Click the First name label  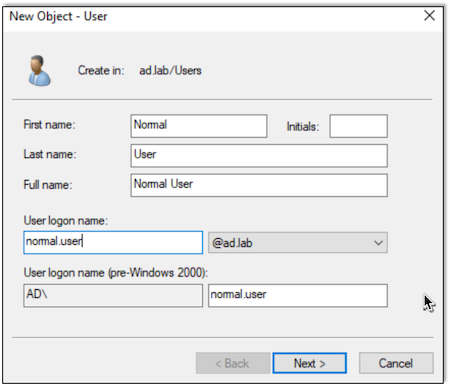tap(49, 125)
